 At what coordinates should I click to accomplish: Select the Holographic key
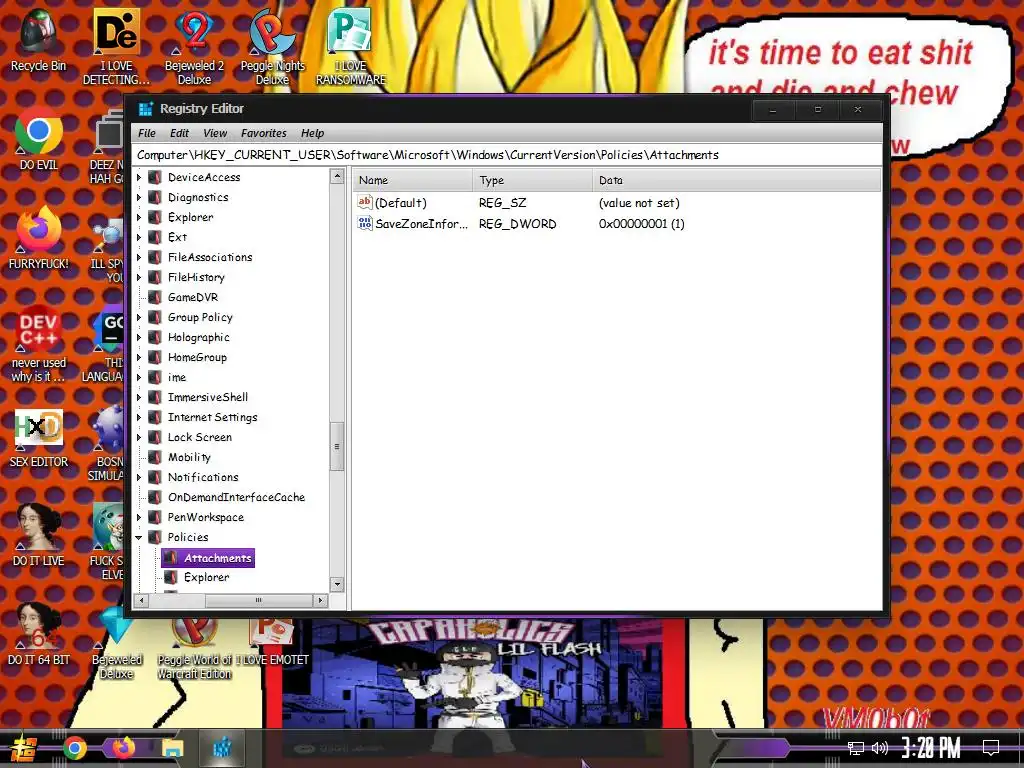pyautogui.click(x=199, y=338)
